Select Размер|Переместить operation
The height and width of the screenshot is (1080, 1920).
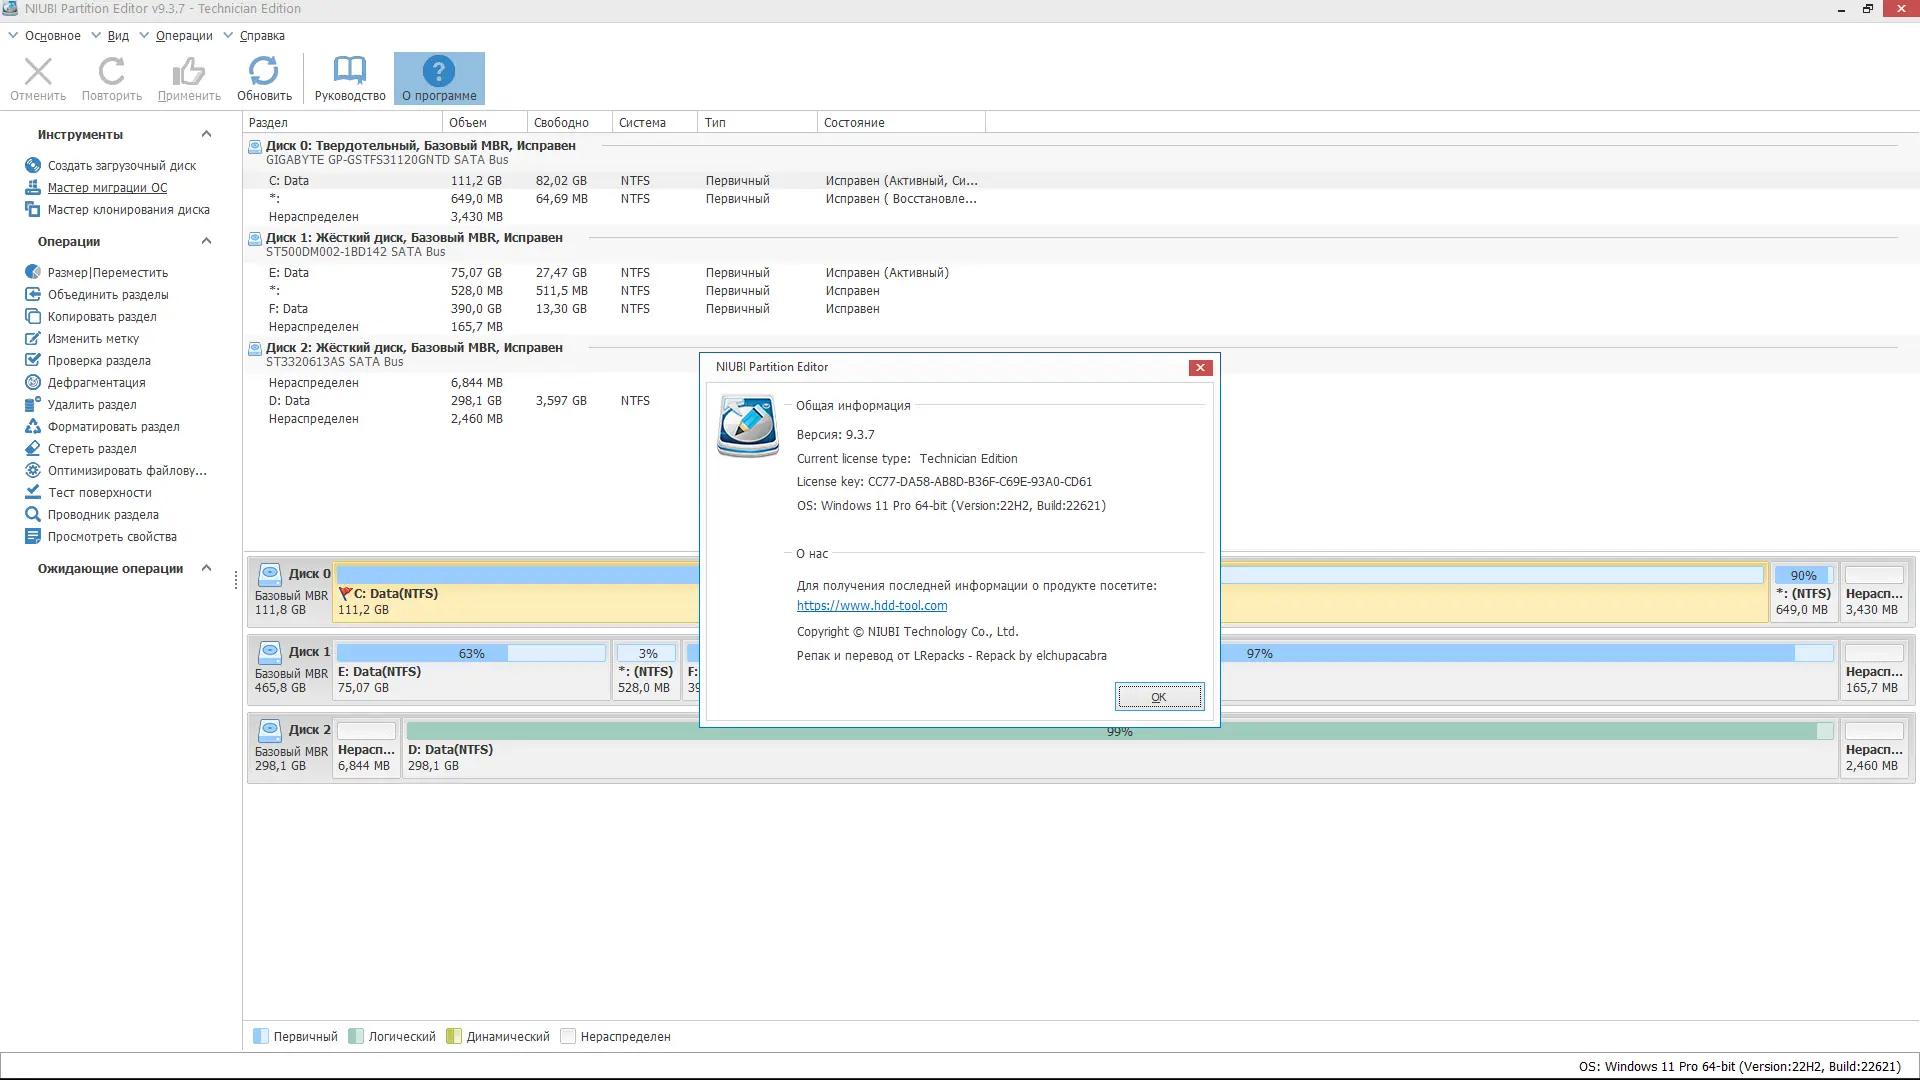point(107,273)
